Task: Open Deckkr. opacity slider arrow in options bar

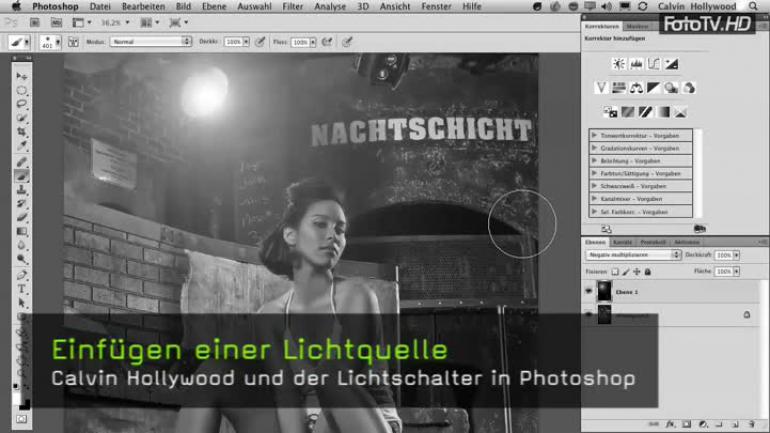Action: click(x=246, y=42)
